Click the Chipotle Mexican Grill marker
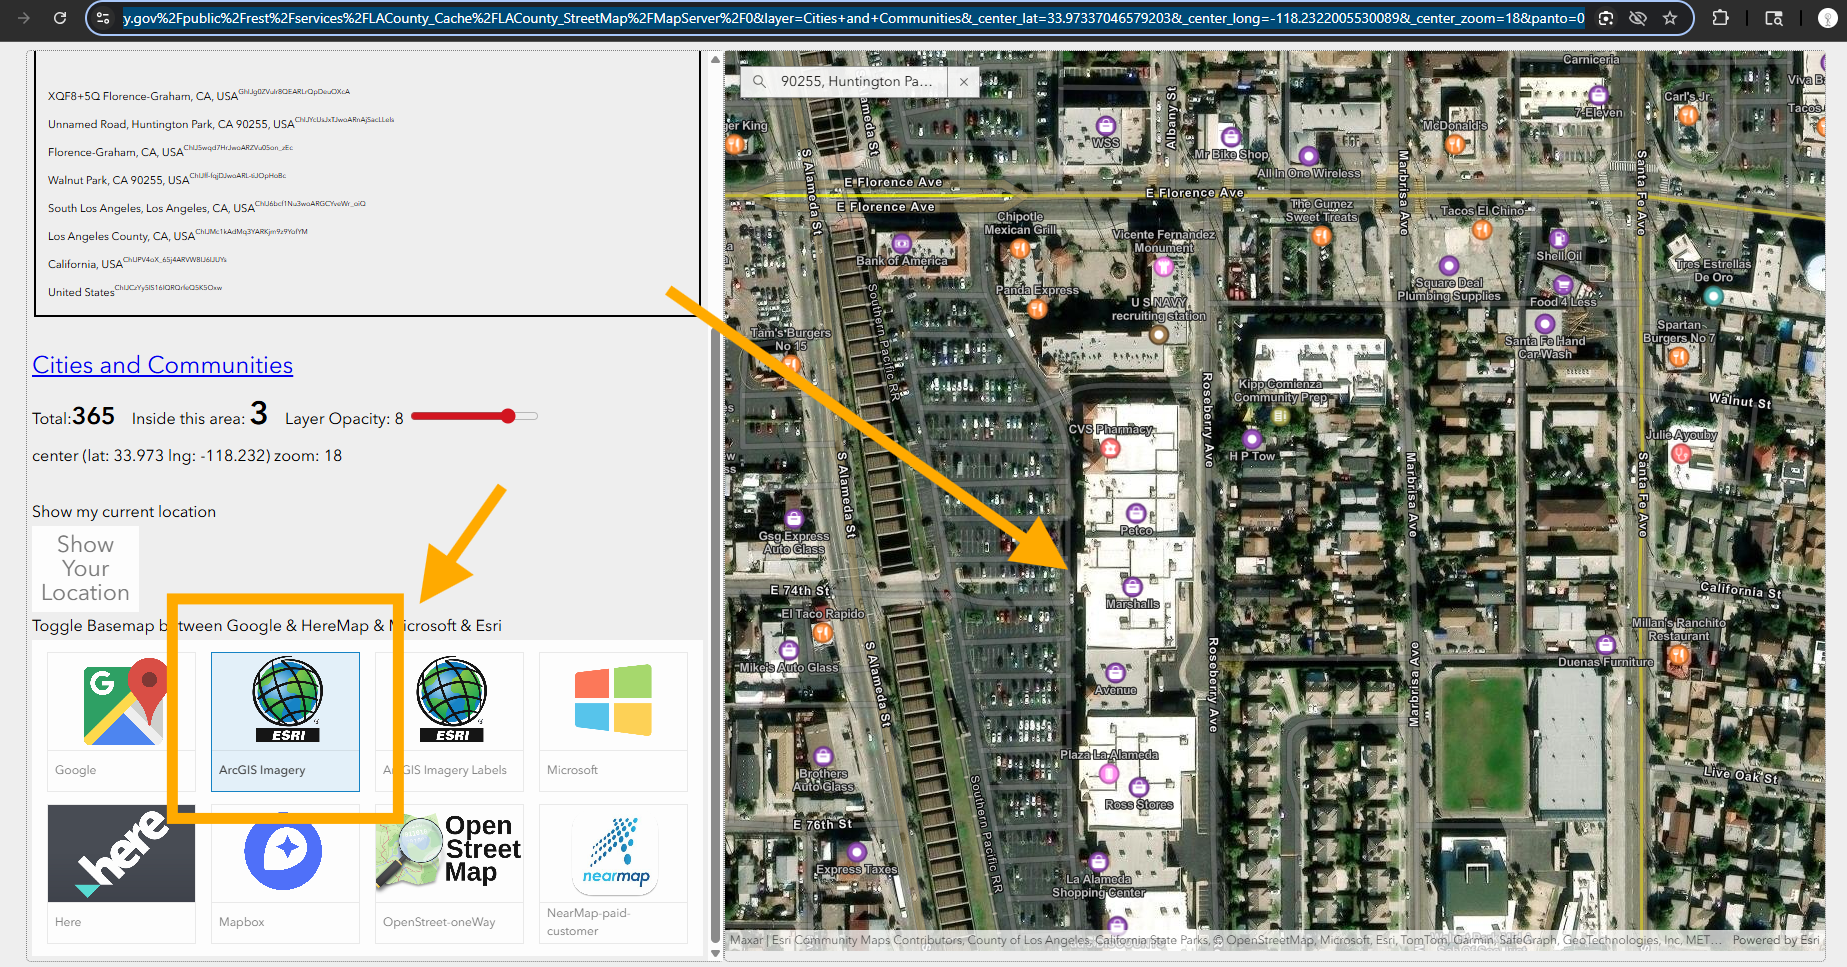 click(x=1019, y=248)
